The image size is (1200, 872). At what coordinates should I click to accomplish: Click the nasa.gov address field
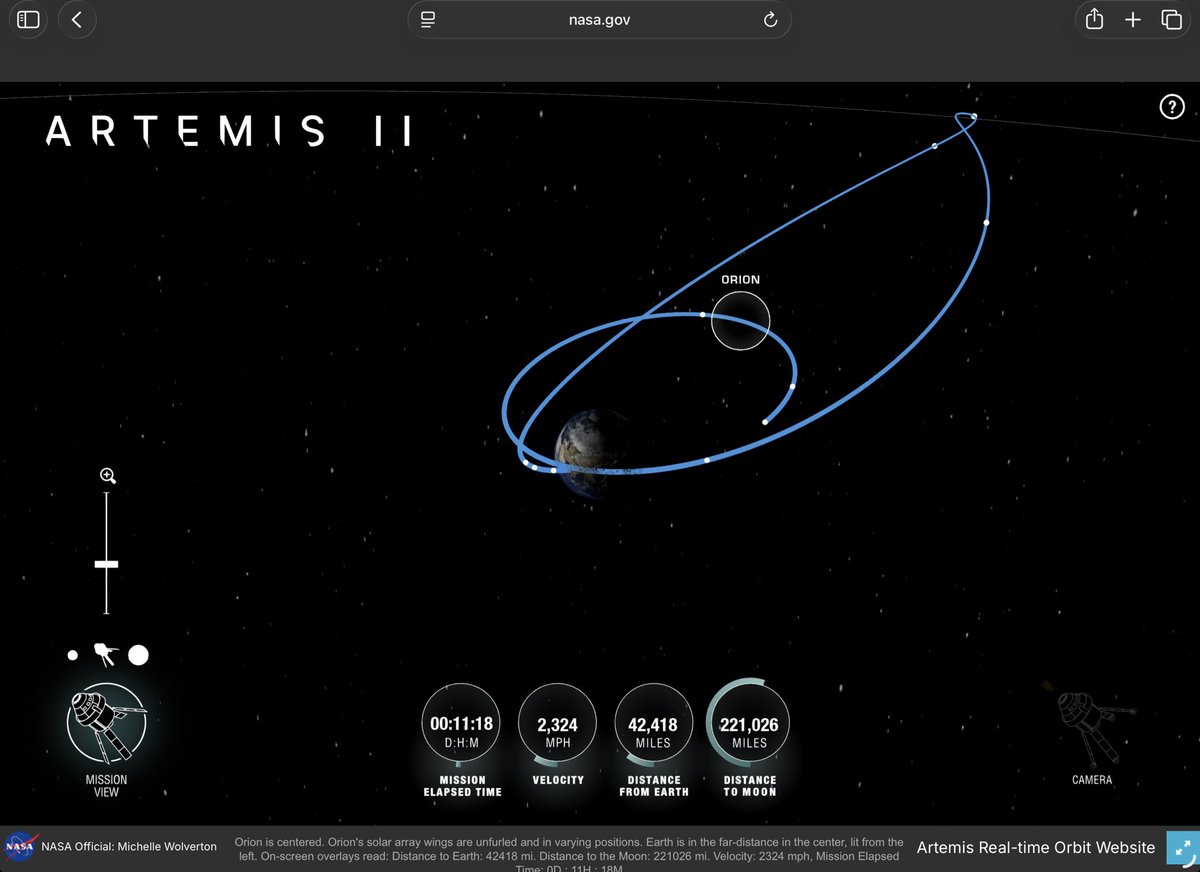point(599,20)
